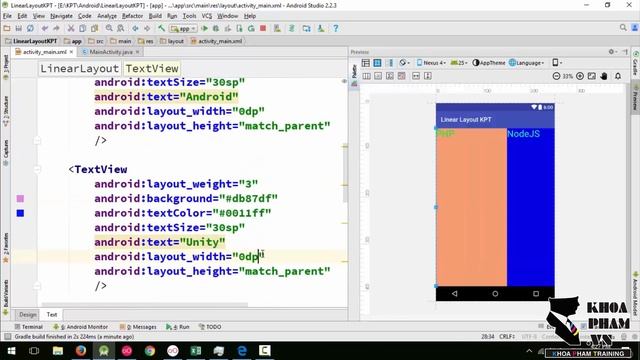The image size is (640, 360).
Task: Click the Windows Start button
Action: pyautogui.click(x=11, y=351)
